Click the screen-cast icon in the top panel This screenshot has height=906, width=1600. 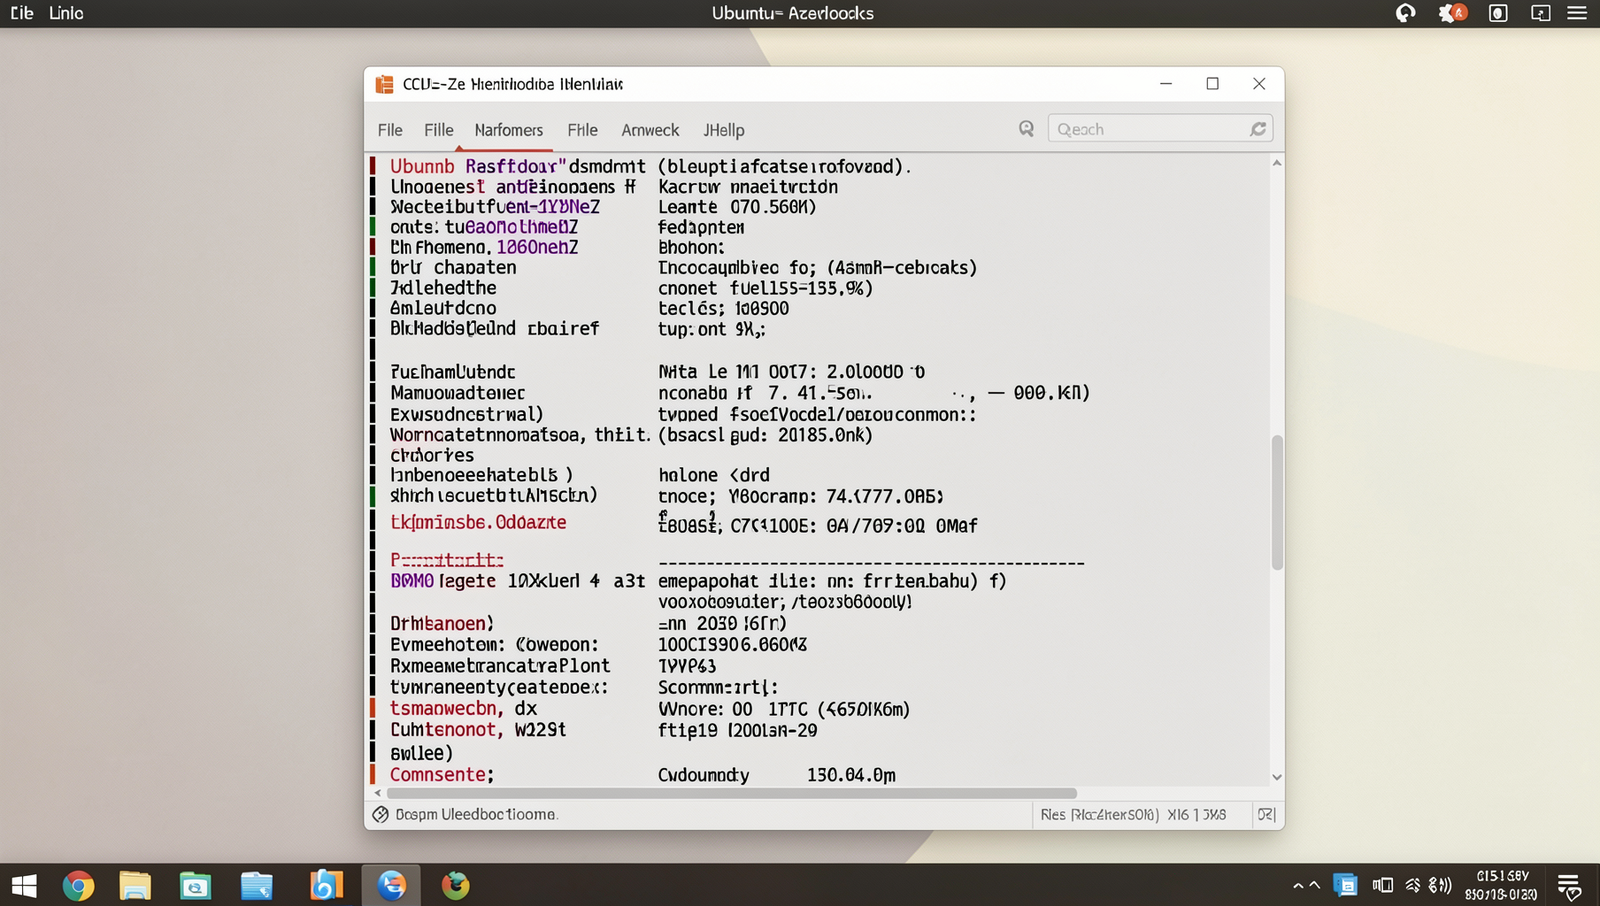tap(1541, 13)
